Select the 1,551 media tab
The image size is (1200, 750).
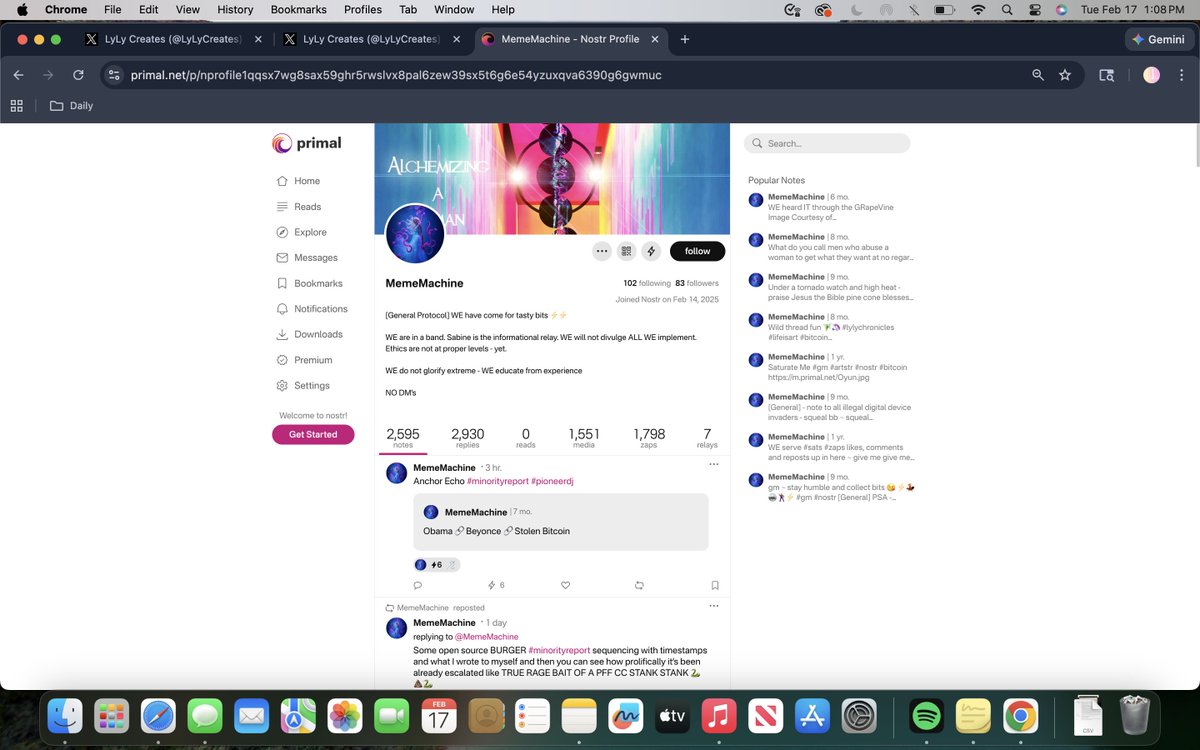tap(584, 438)
